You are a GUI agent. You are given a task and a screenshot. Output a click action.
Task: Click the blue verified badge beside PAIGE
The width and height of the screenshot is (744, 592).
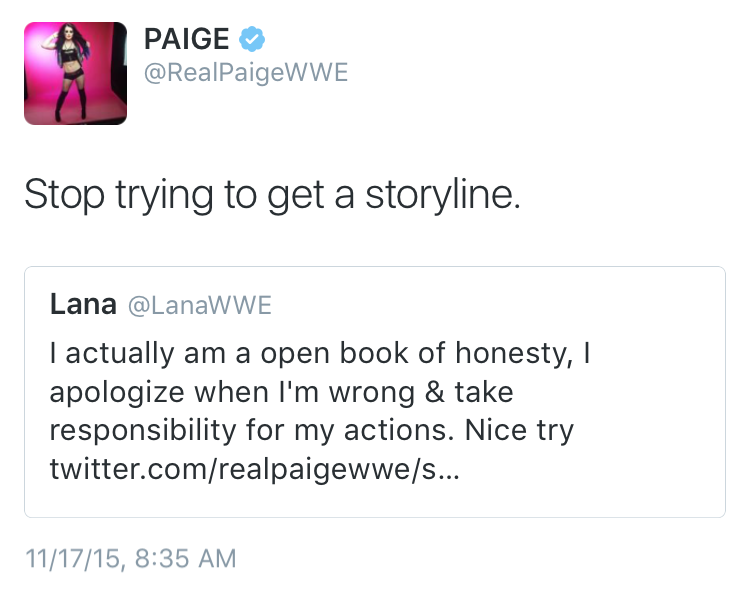(x=253, y=39)
